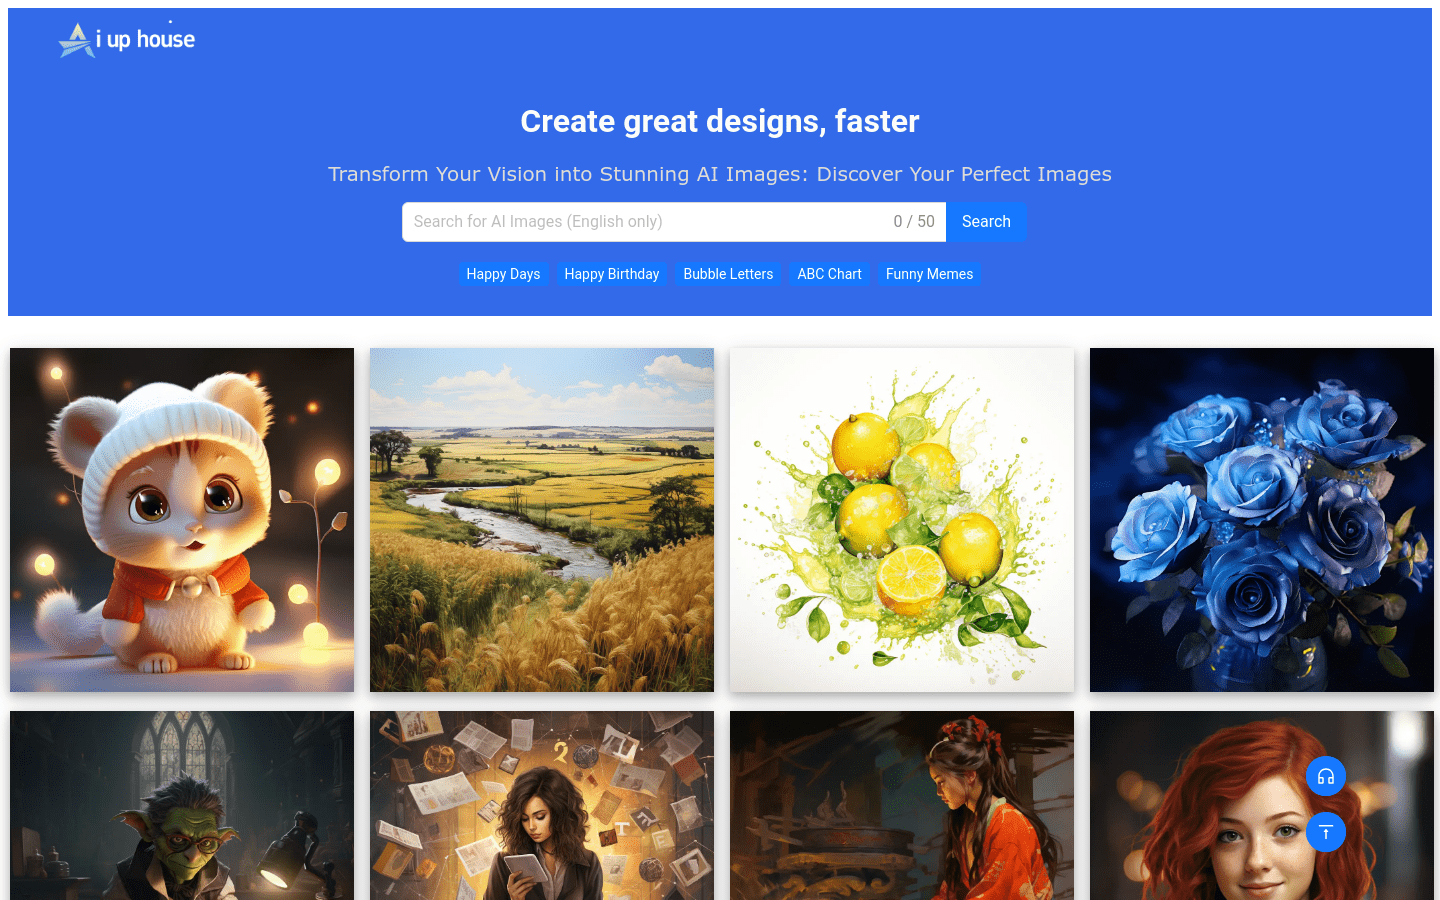
Task: Open the headset support floating button
Action: [x=1326, y=776]
